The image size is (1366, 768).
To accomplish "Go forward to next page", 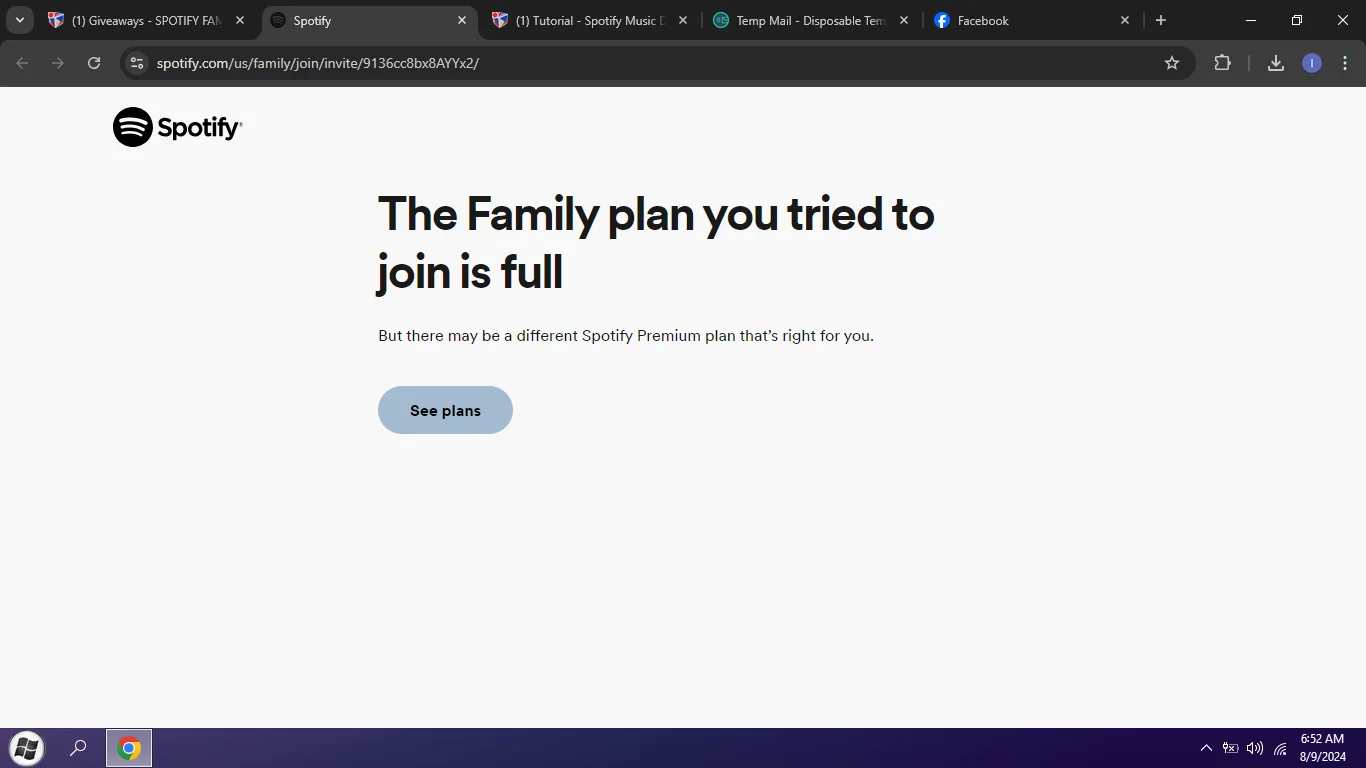I will [58, 63].
